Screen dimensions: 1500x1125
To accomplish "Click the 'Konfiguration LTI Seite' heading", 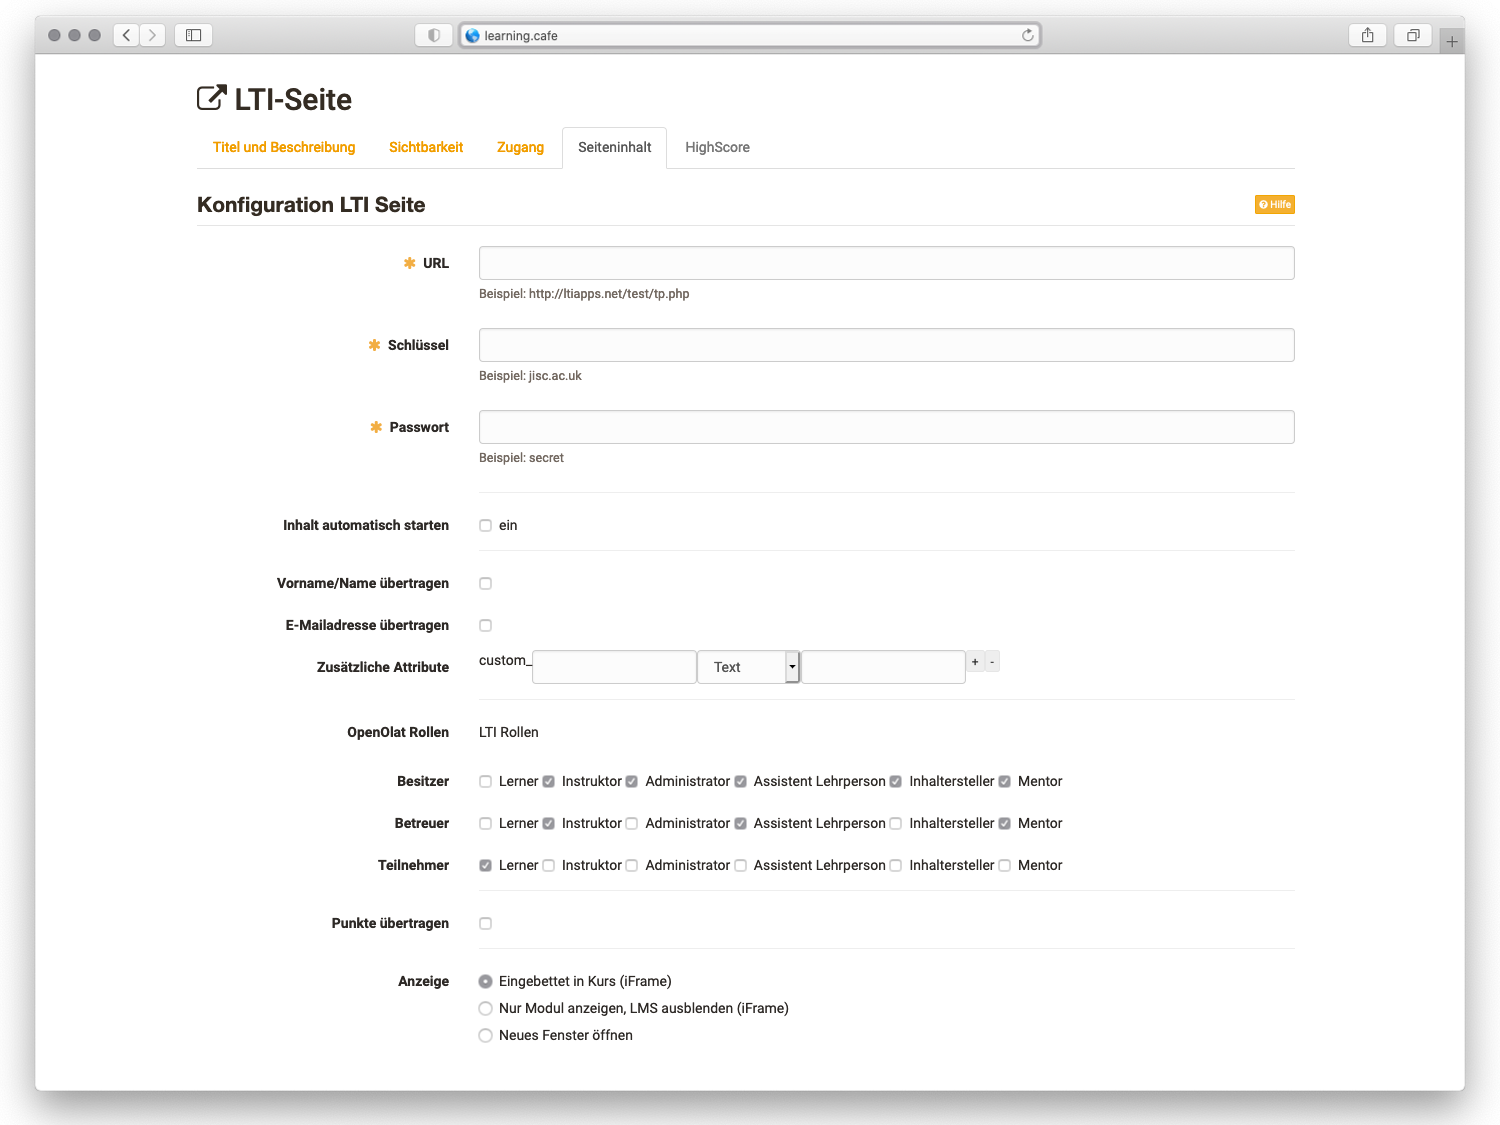I will (x=311, y=204).
